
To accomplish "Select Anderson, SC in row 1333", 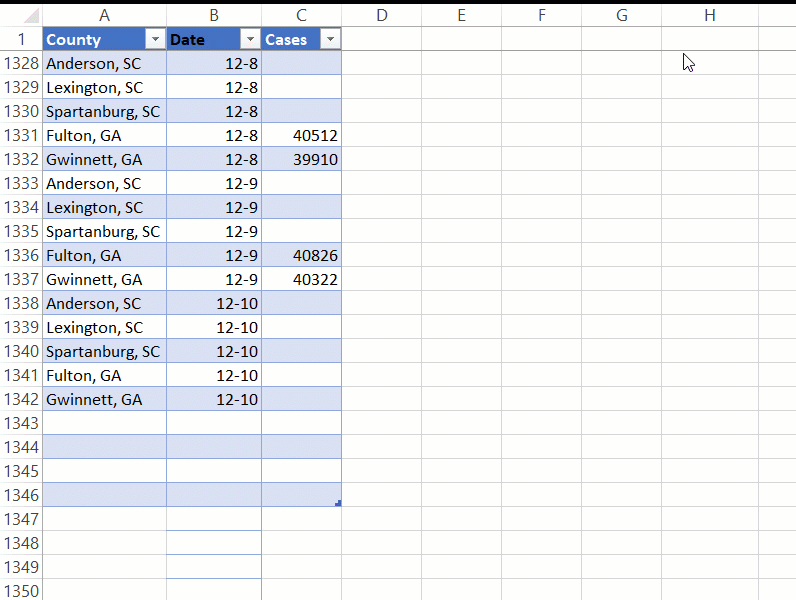I will click(105, 183).
